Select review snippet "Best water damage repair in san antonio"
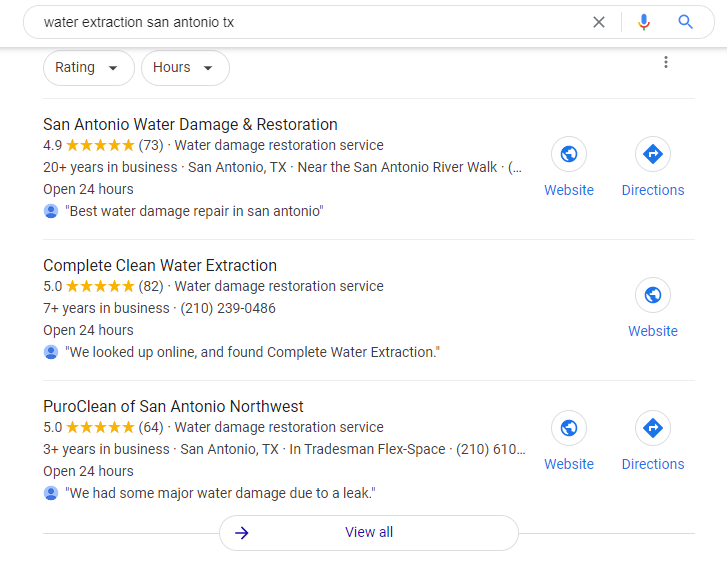Screen dimensions: 727x568 click(x=195, y=211)
